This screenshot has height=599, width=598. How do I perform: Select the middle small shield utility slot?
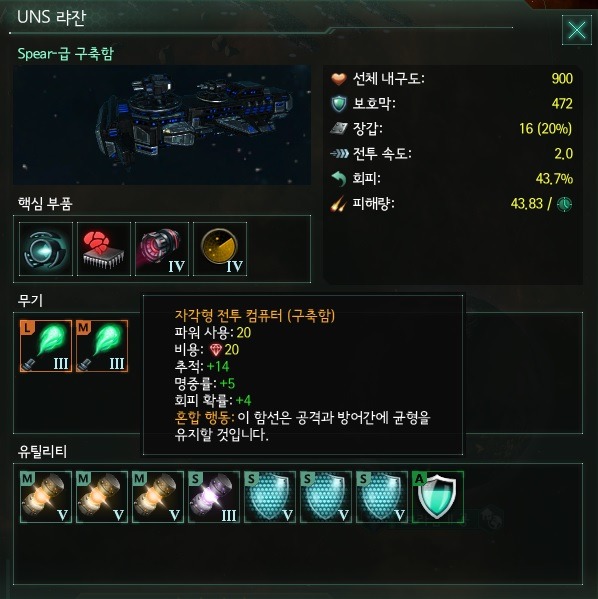[326, 497]
